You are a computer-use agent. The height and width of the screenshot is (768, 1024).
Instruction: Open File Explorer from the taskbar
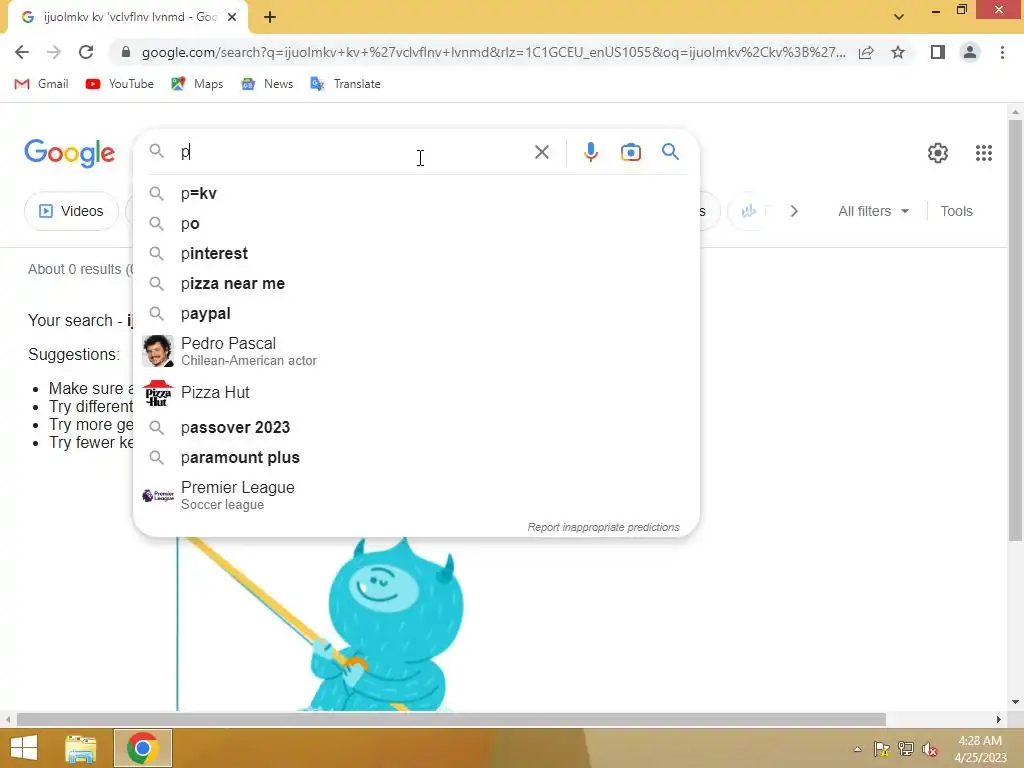(80, 748)
